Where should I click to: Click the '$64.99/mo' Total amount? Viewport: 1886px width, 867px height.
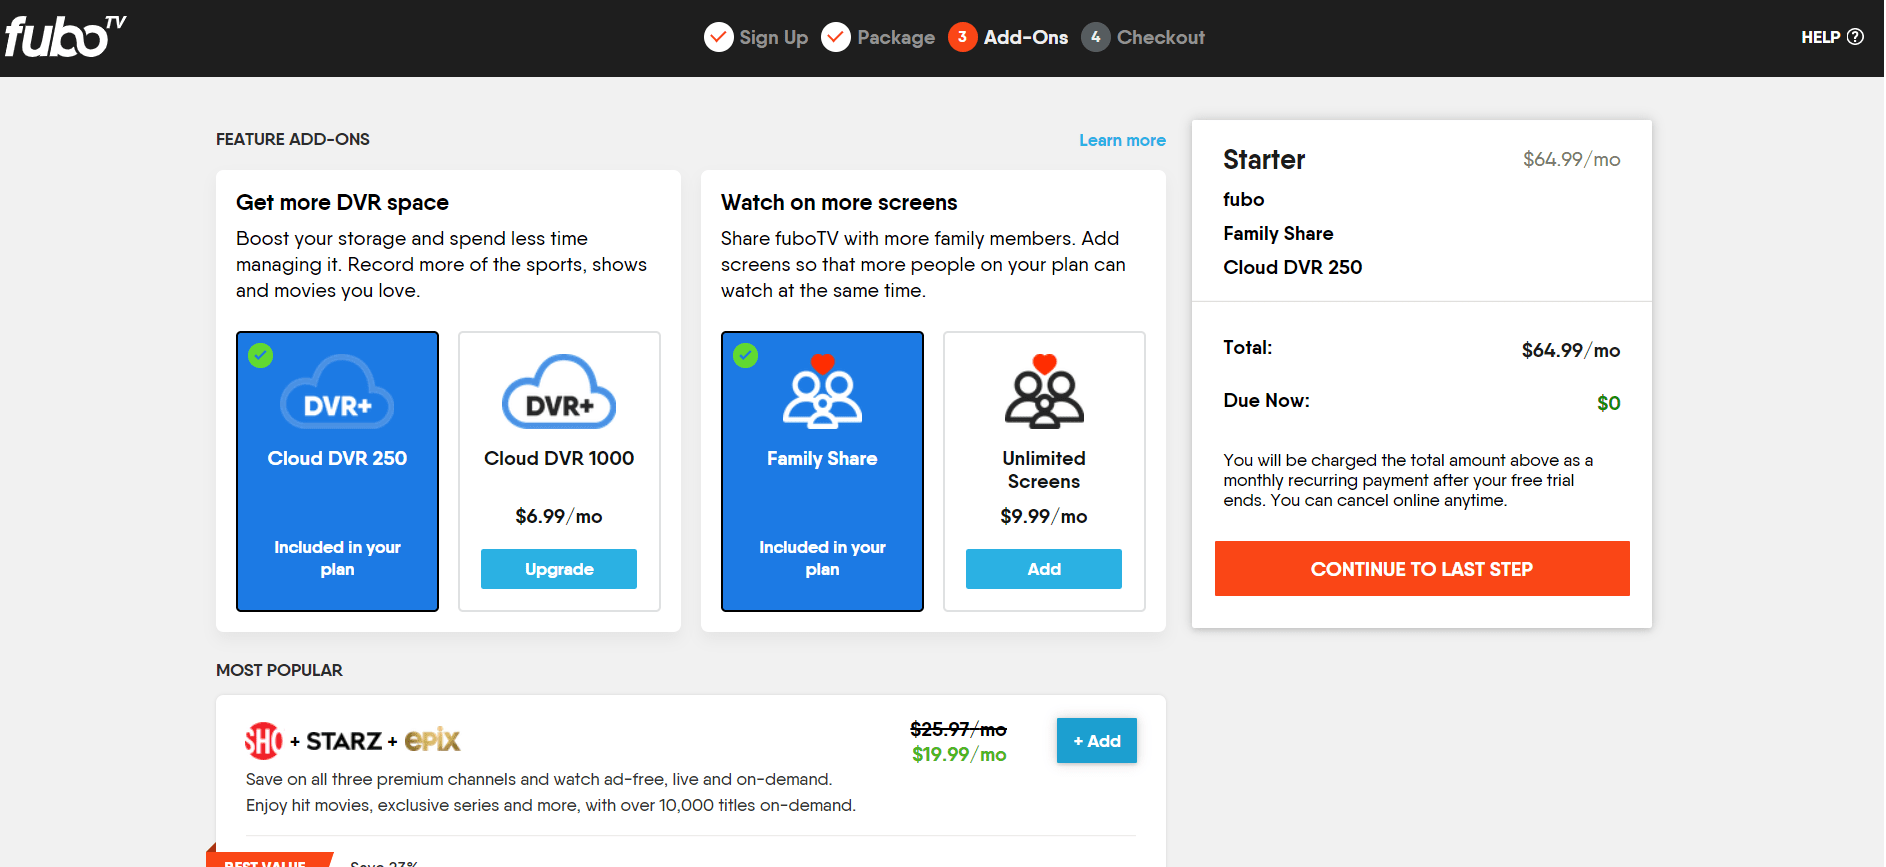click(x=1571, y=350)
